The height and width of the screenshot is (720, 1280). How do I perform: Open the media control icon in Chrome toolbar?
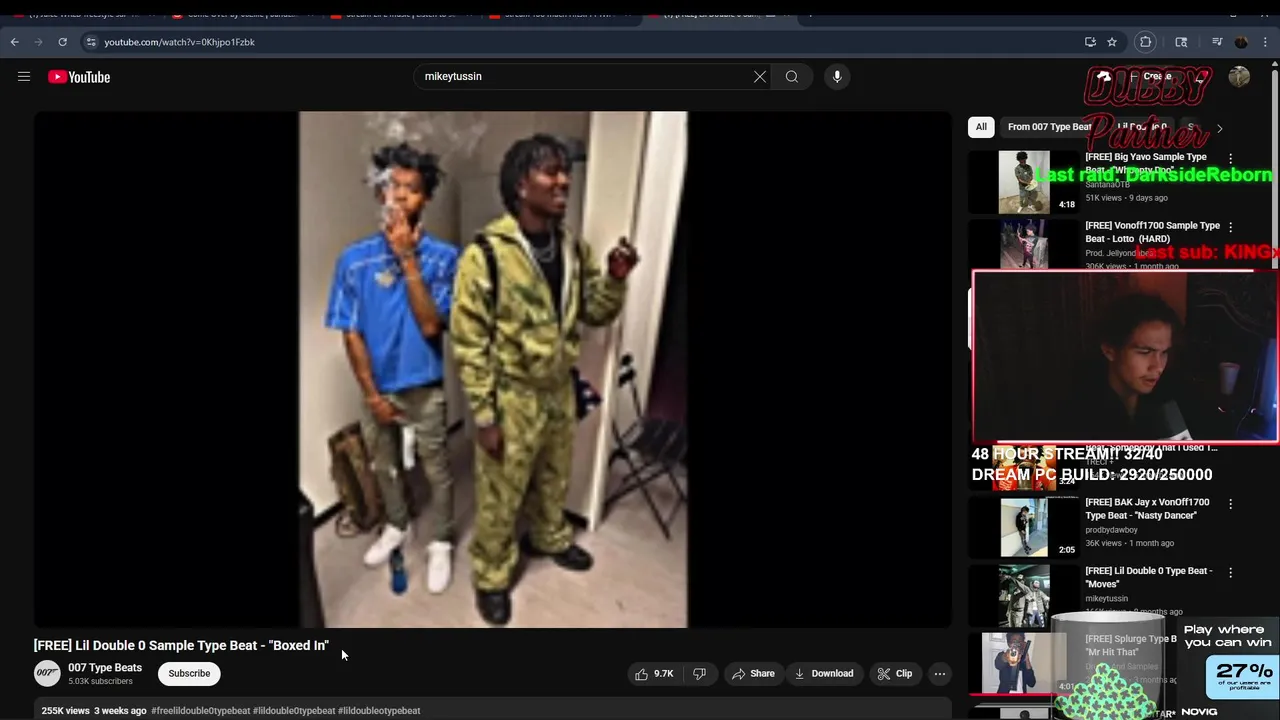1217,42
